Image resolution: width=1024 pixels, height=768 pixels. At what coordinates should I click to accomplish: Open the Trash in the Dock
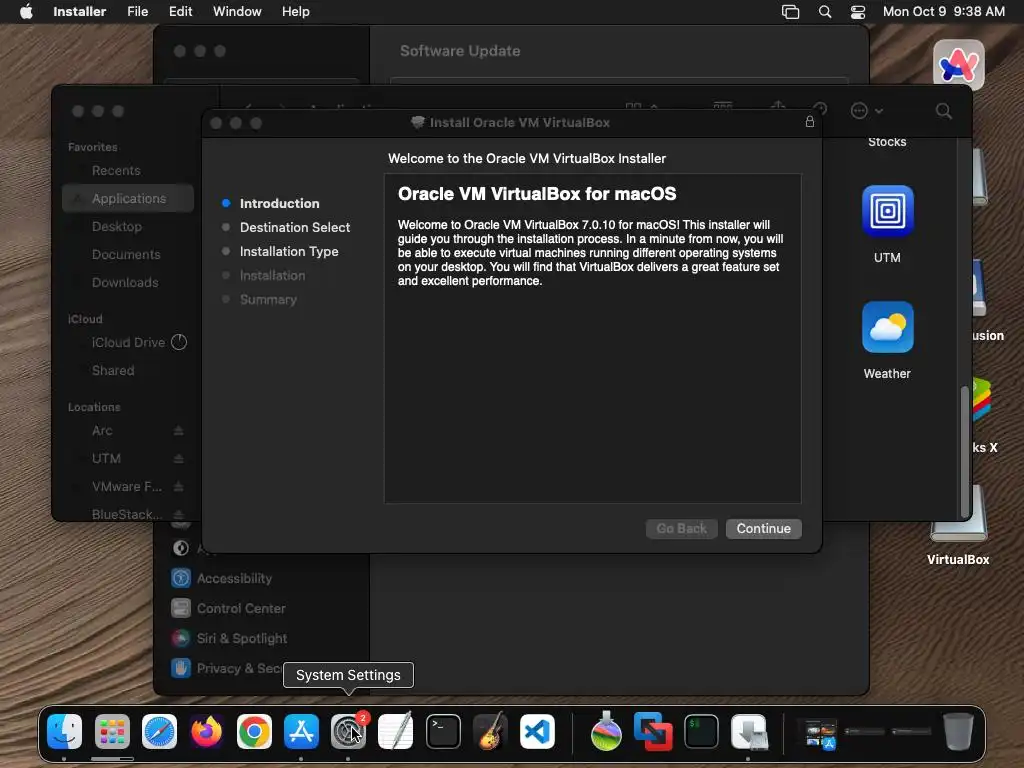[958, 731]
